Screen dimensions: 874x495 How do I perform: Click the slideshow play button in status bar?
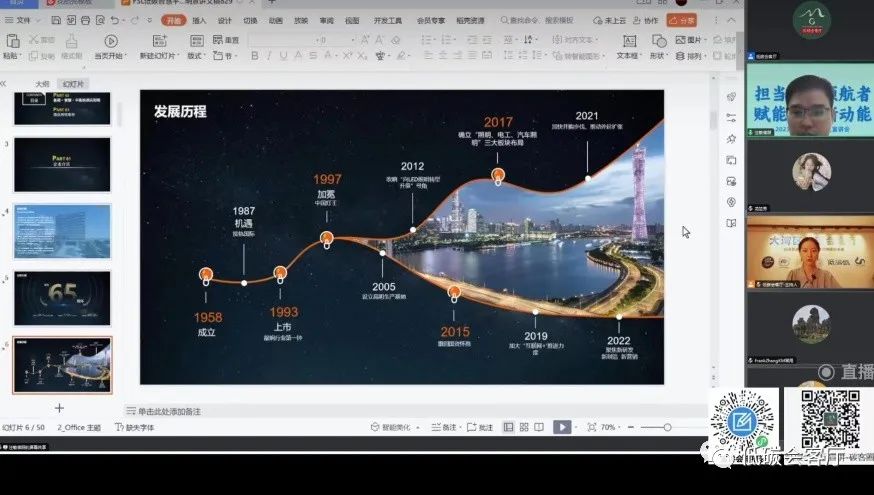coord(562,427)
